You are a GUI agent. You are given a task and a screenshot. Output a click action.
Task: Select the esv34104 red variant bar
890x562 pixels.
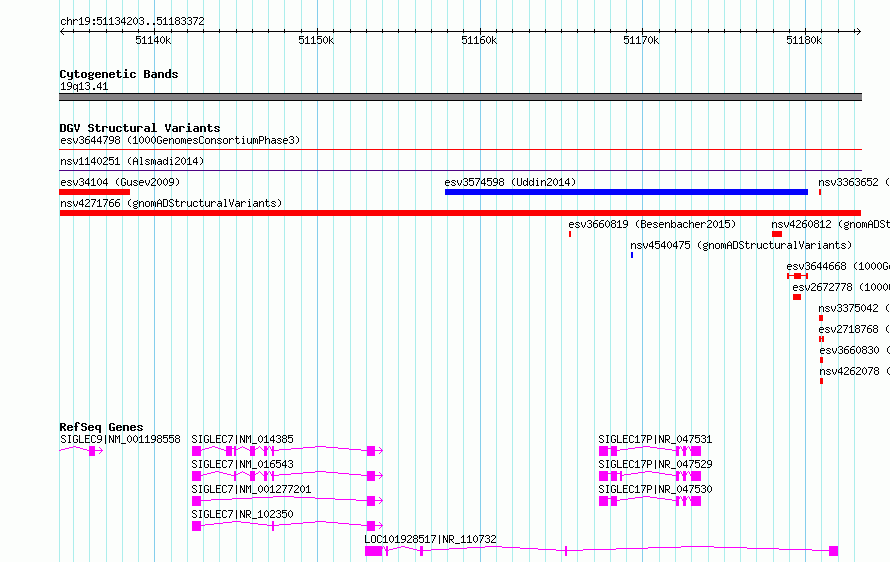[95, 192]
